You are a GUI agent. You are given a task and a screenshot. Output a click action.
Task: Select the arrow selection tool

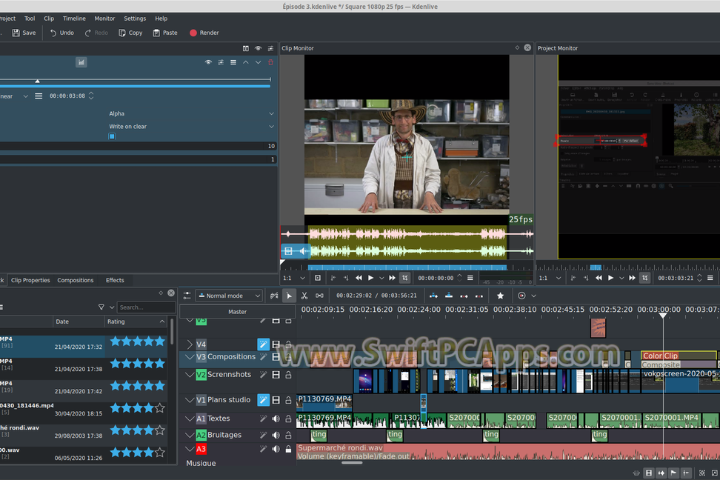[289, 296]
